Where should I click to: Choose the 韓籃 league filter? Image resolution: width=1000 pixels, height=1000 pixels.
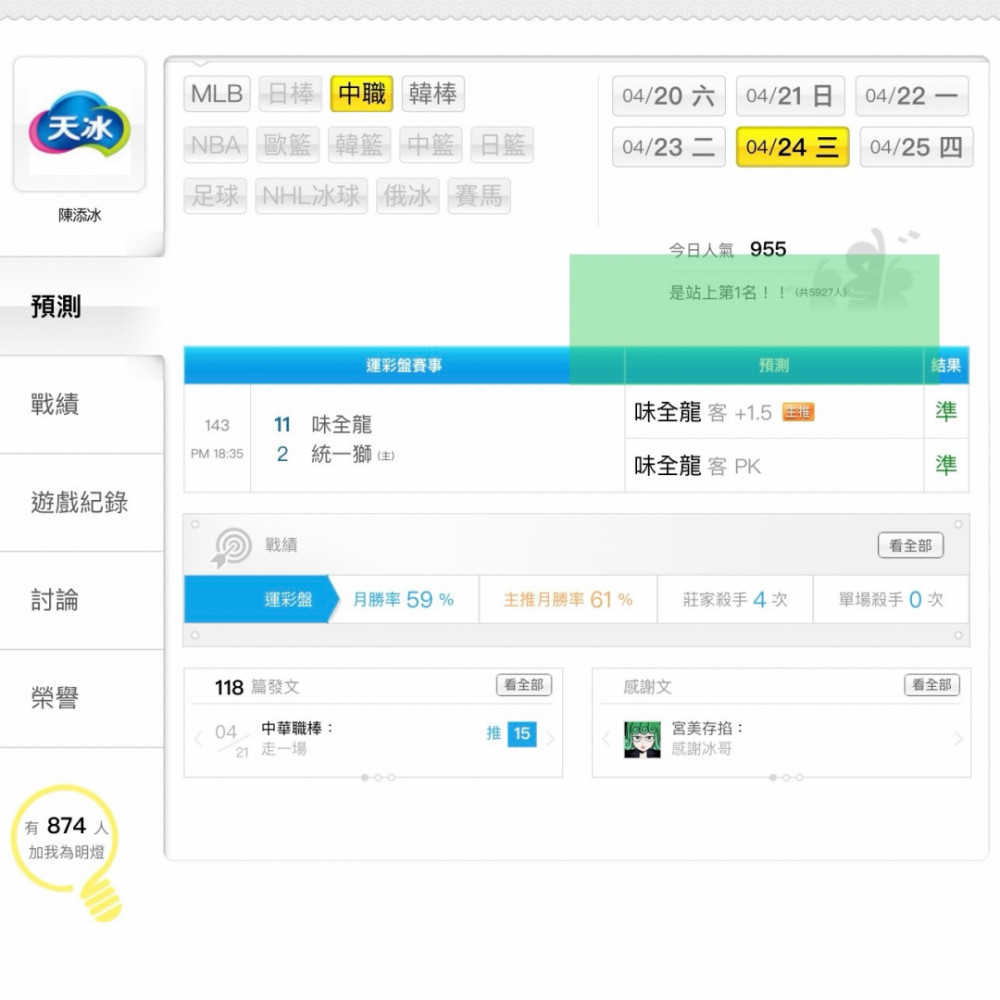point(359,145)
